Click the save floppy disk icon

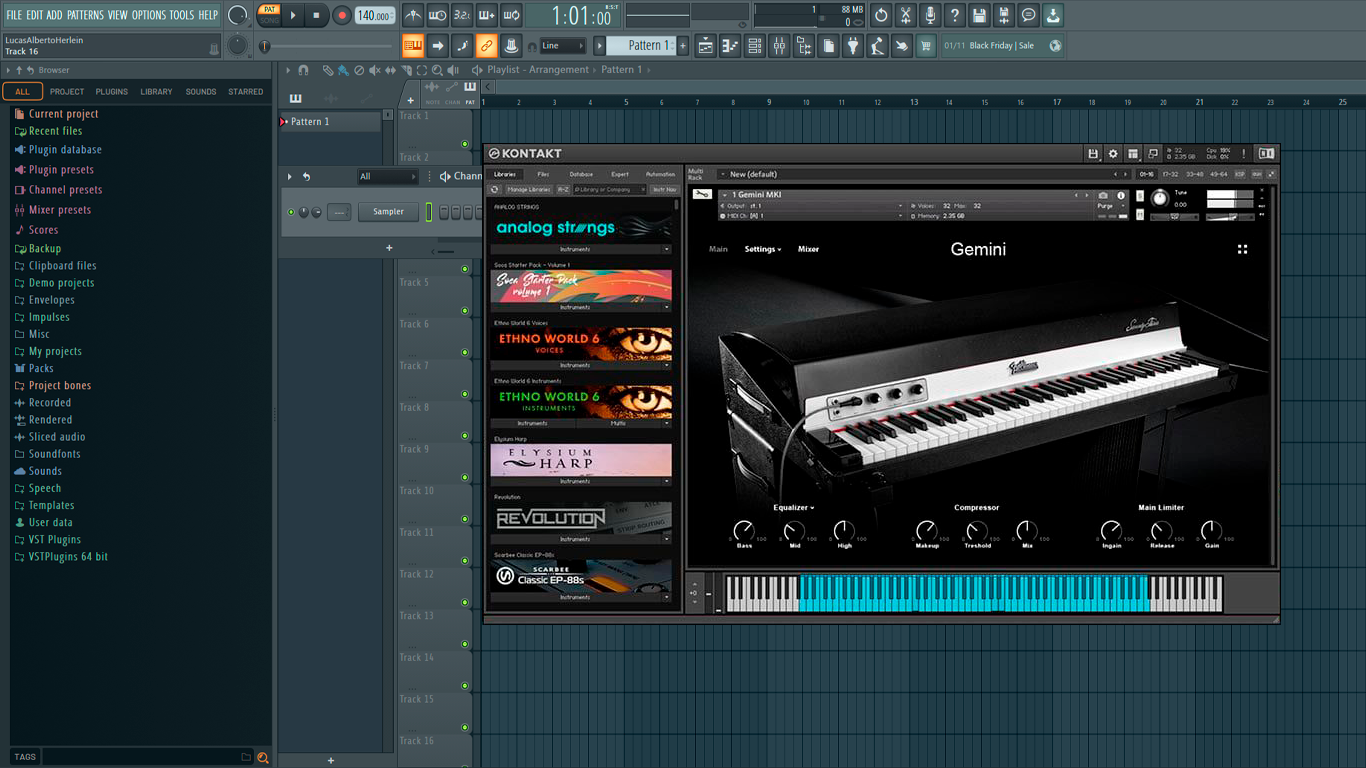(980, 15)
